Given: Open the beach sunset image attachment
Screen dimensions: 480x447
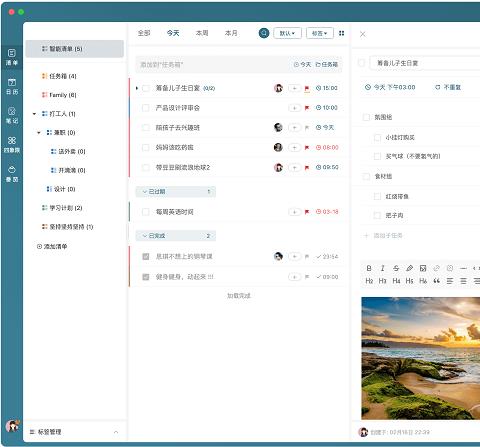Looking at the screenshot, I should coord(421,358).
